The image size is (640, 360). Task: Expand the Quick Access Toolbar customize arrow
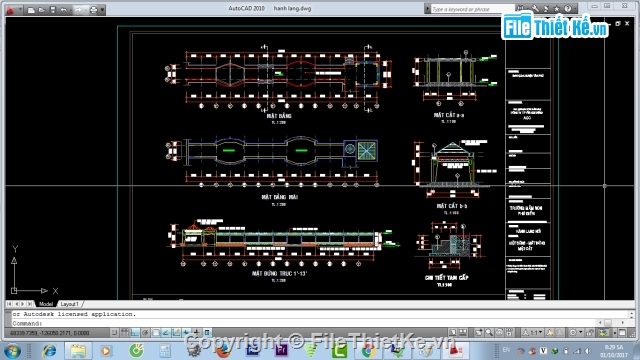pos(102,10)
